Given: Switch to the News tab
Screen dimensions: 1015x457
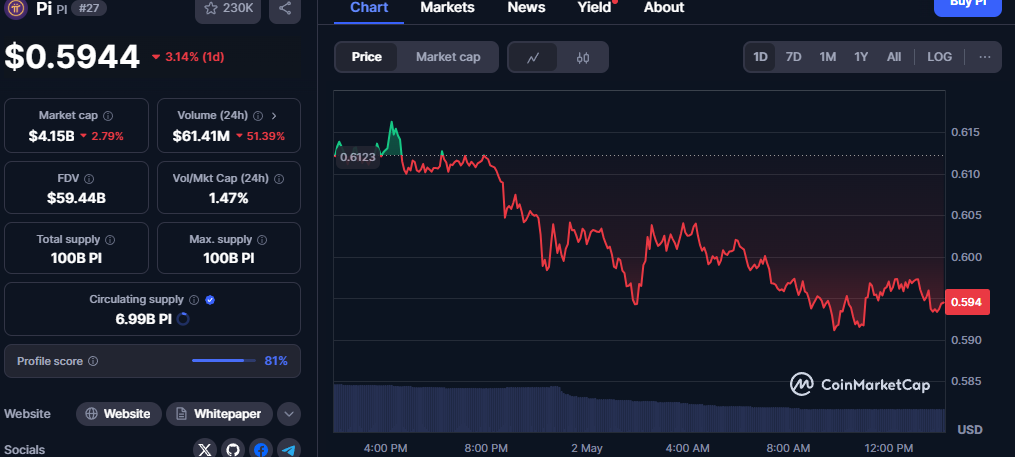Looking at the screenshot, I should point(526,8).
